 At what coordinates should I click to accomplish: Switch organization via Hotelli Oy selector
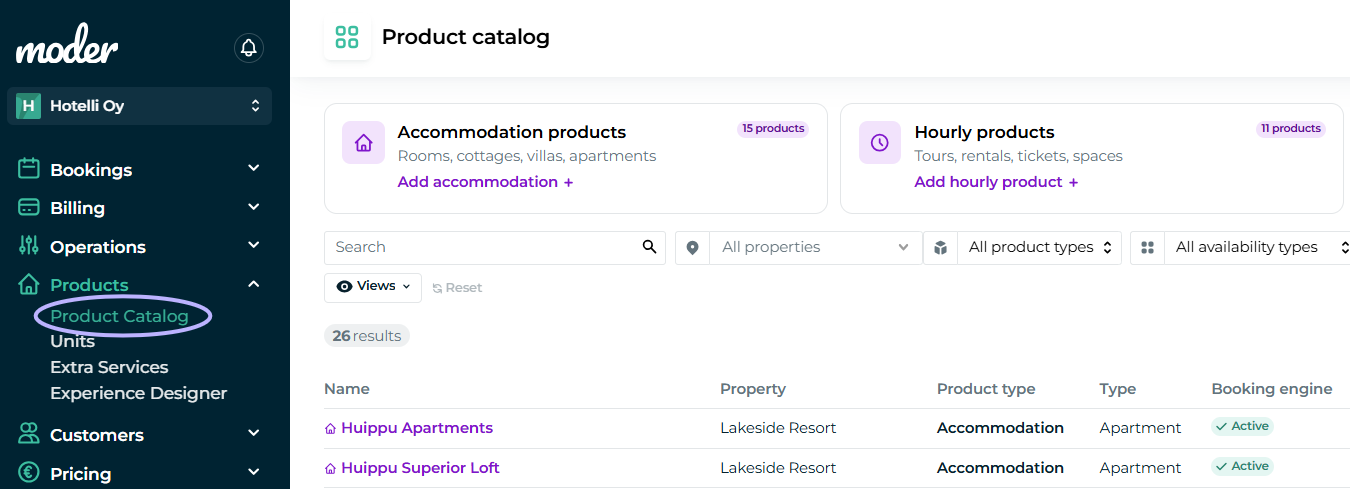point(139,105)
